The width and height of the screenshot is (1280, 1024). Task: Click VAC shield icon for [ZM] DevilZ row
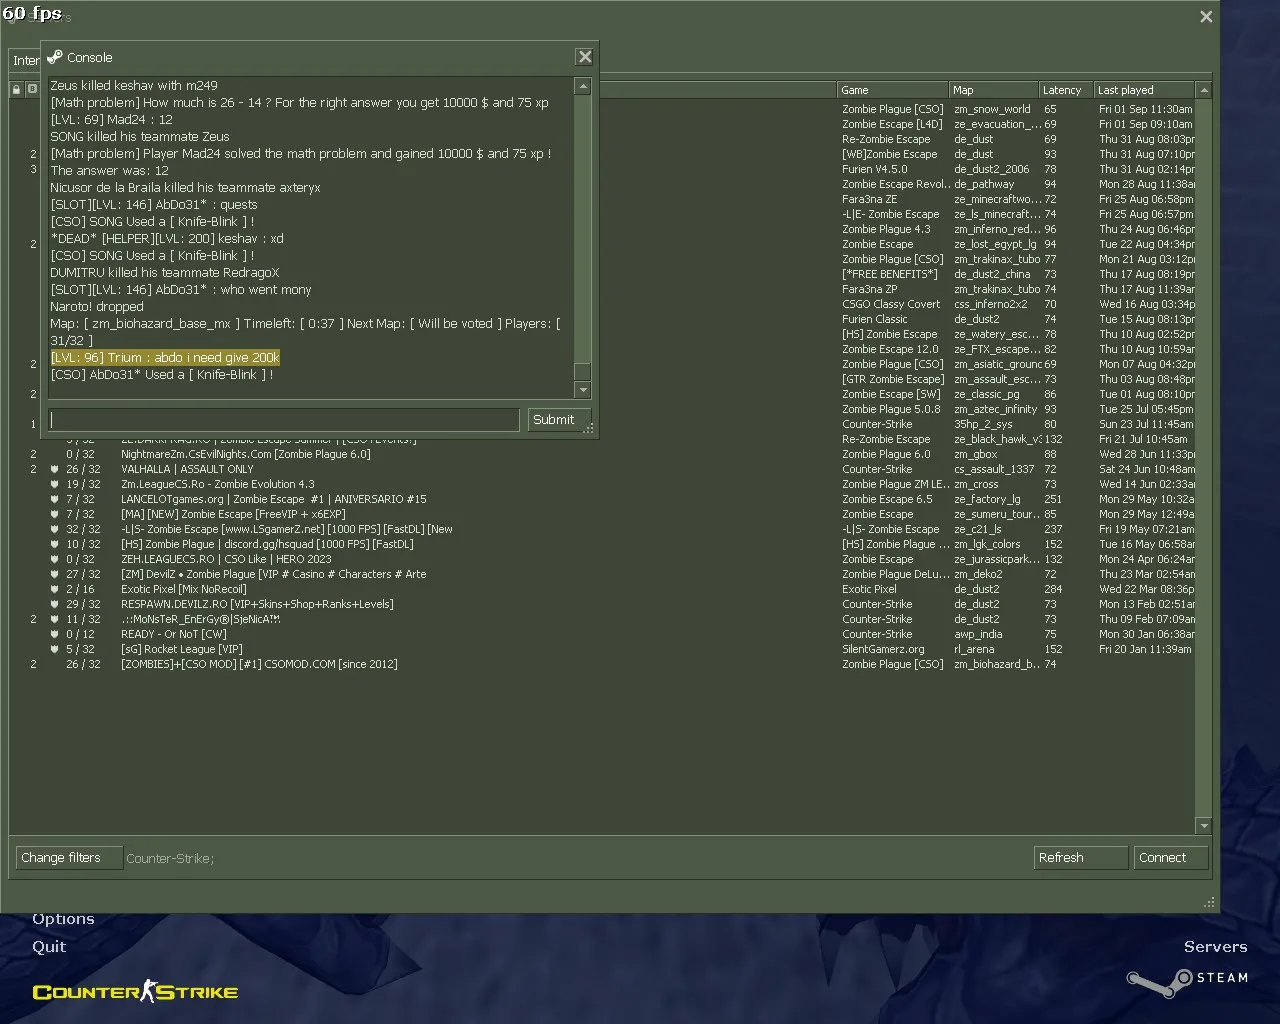point(55,574)
